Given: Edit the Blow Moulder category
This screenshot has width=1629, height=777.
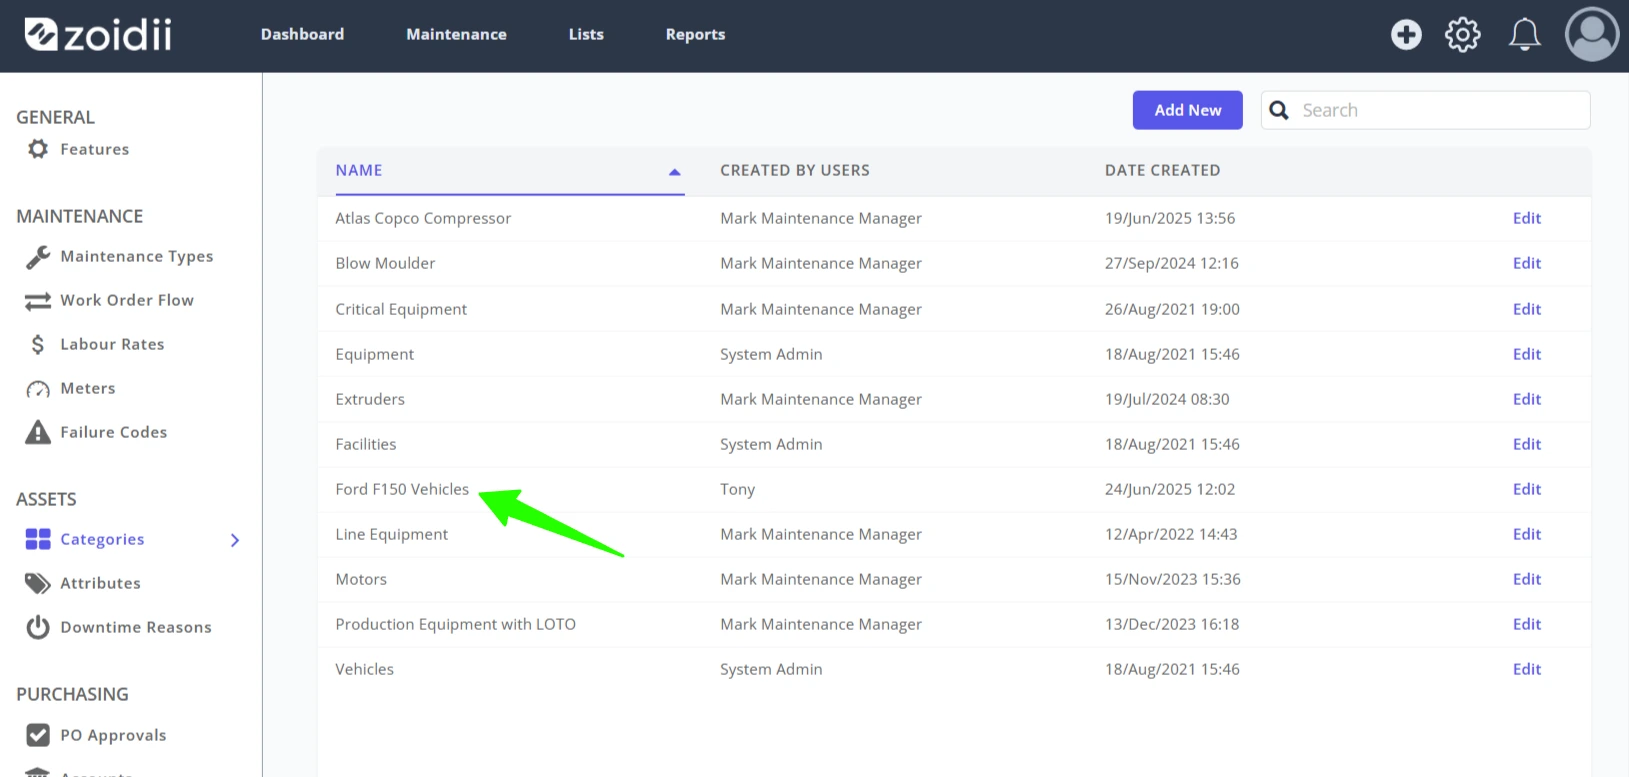Looking at the screenshot, I should pos(1527,263).
